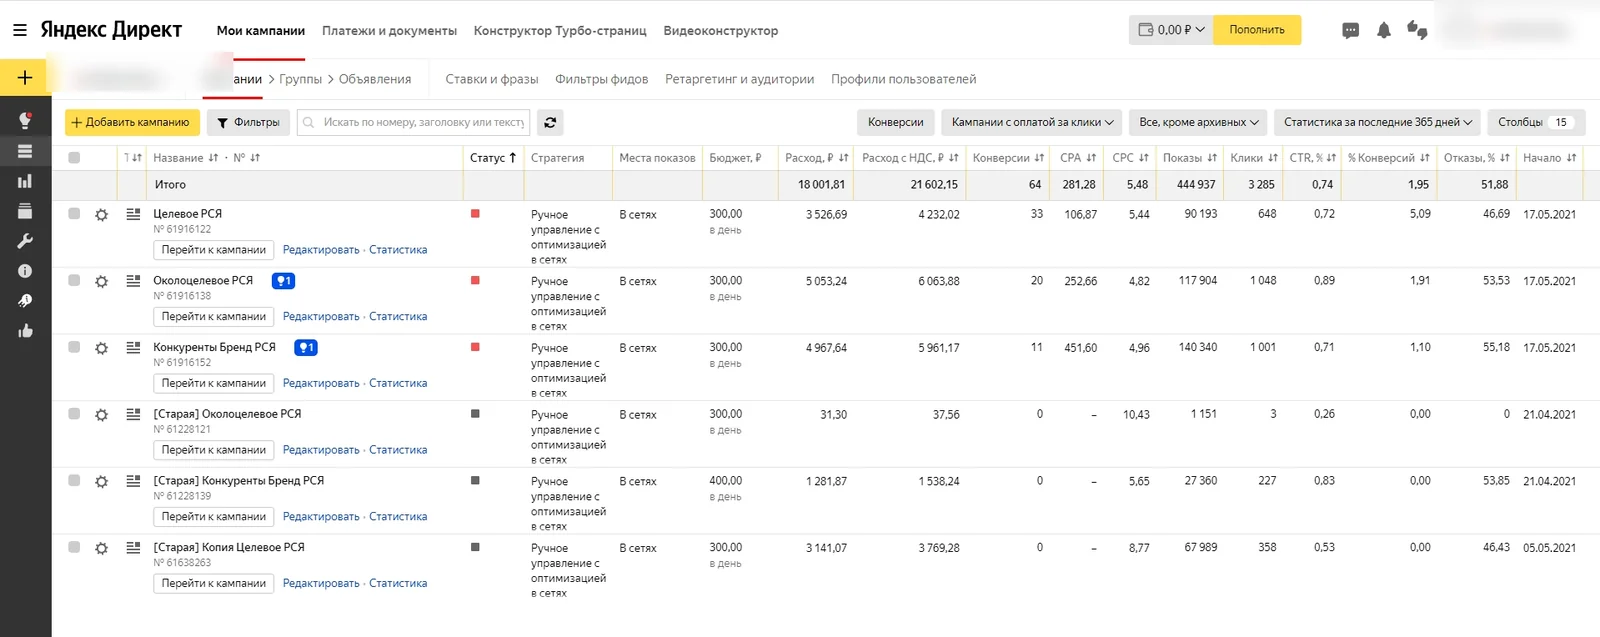This screenshot has width=1600, height=637.
Task: Open Платежи и документы menu
Action: click(x=389, y=31)
